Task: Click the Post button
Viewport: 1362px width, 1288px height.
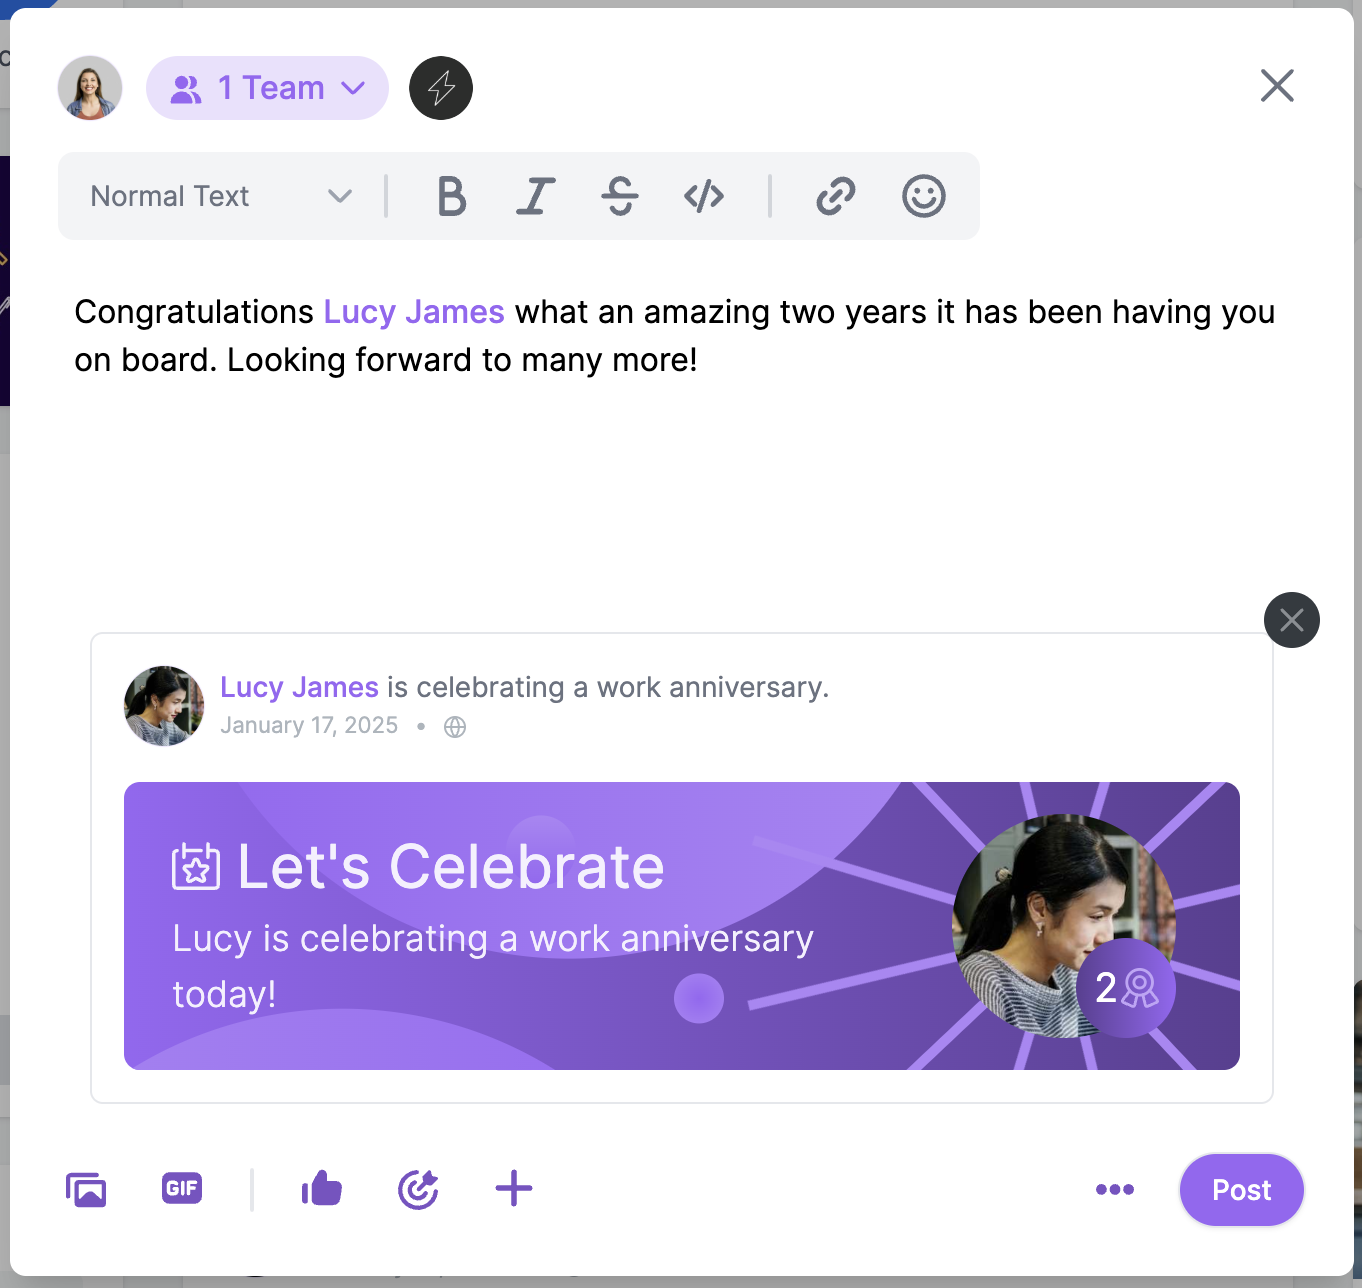Action: click(x=1242, y=1190)
